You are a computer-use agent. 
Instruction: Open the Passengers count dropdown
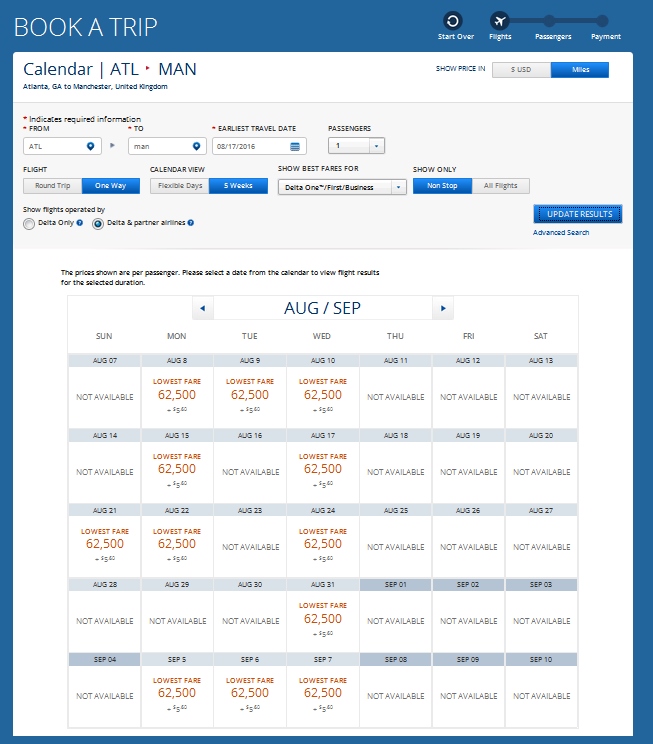pyautogui.click(x=376, y=146)
